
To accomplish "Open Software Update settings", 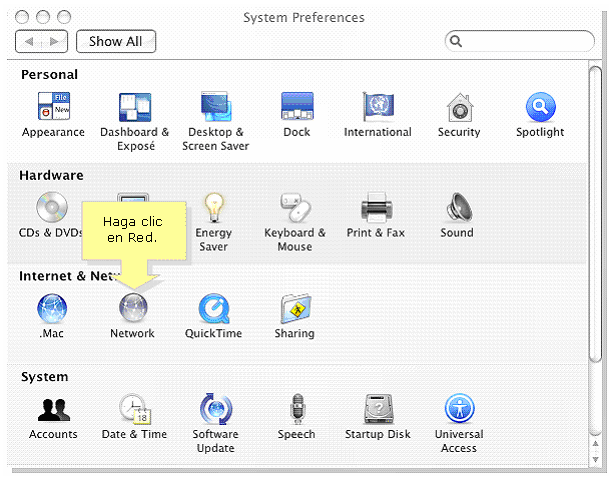I will pyautogui.click(x=215, y=409).
